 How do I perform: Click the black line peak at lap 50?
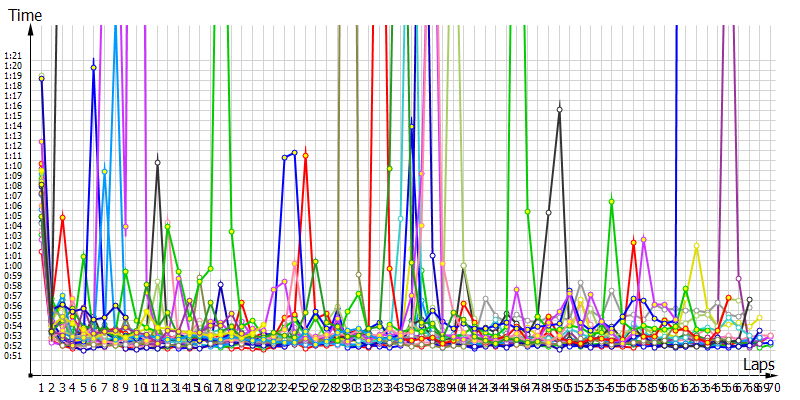click(559, 109)
